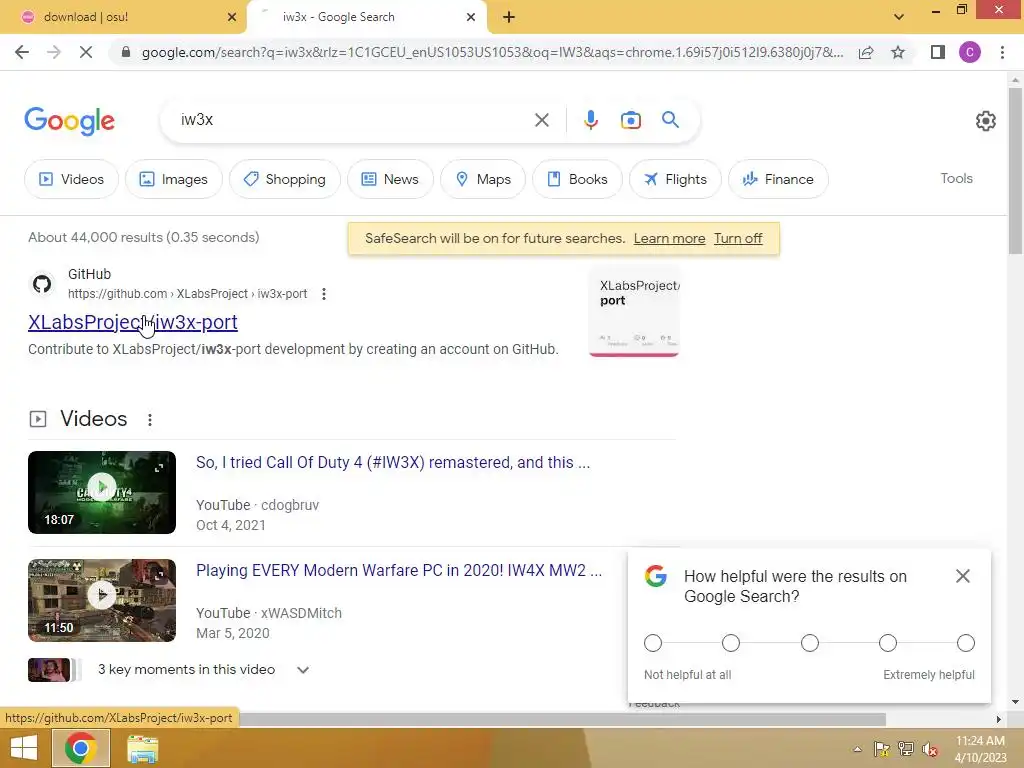
Task: Select the middle helpfulness radio button
Action: [810, 643]
